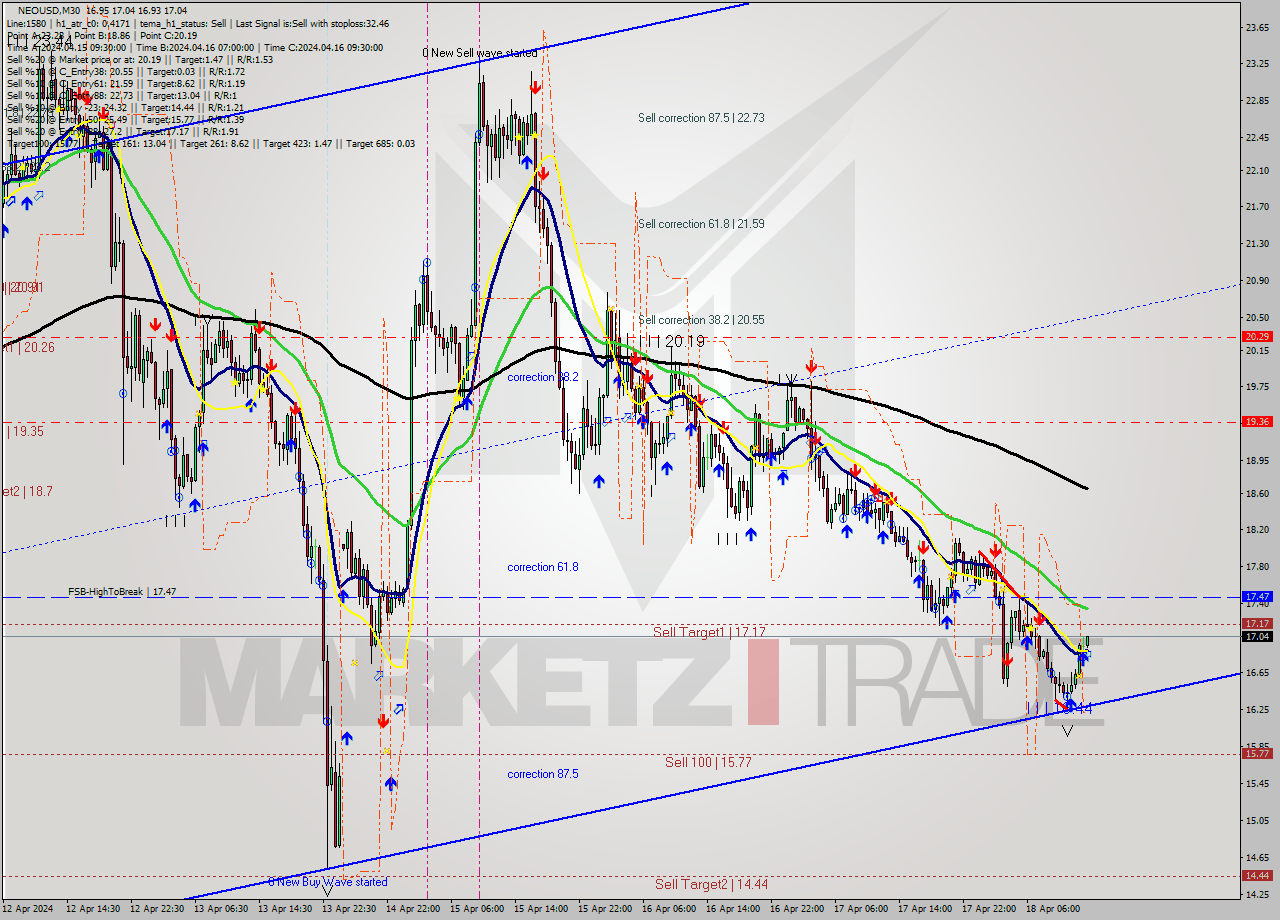Viewport: 1280px width, 920px height.
Task: Click the 'Sell correction 61.8 | 21.59' label
Action: [x=701, y=224]
